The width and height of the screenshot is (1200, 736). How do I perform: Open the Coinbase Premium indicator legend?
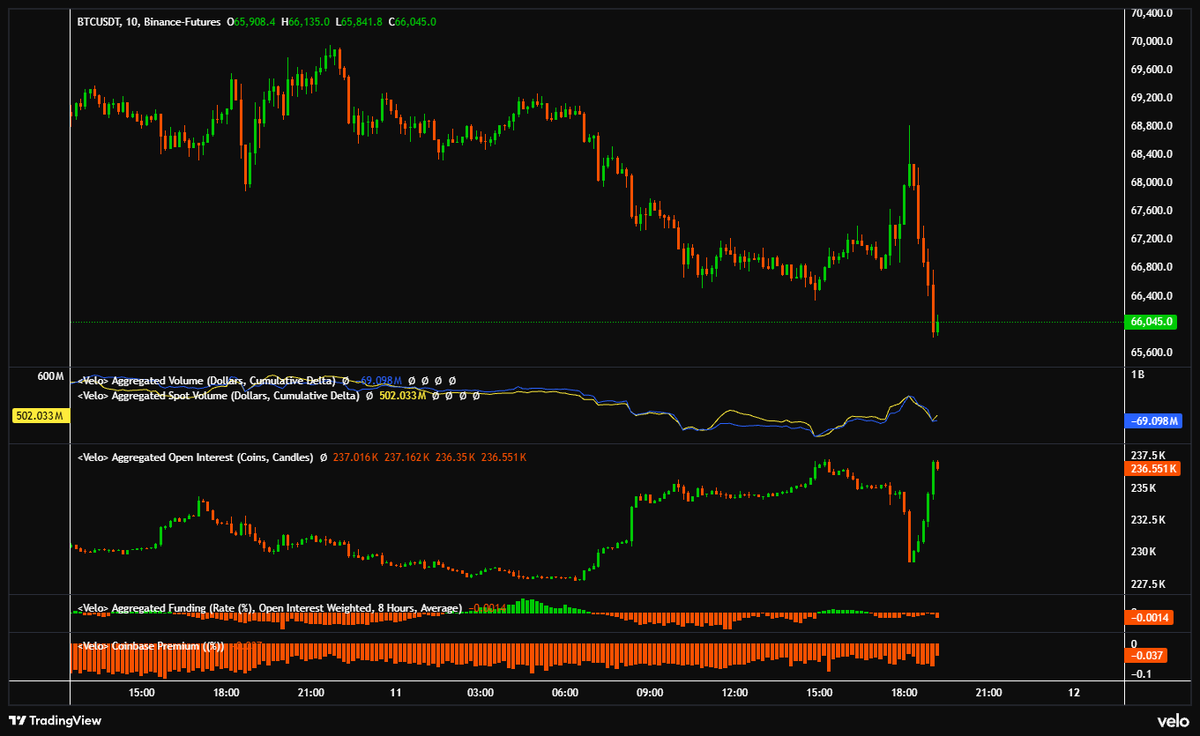click(x=150, y=646)
